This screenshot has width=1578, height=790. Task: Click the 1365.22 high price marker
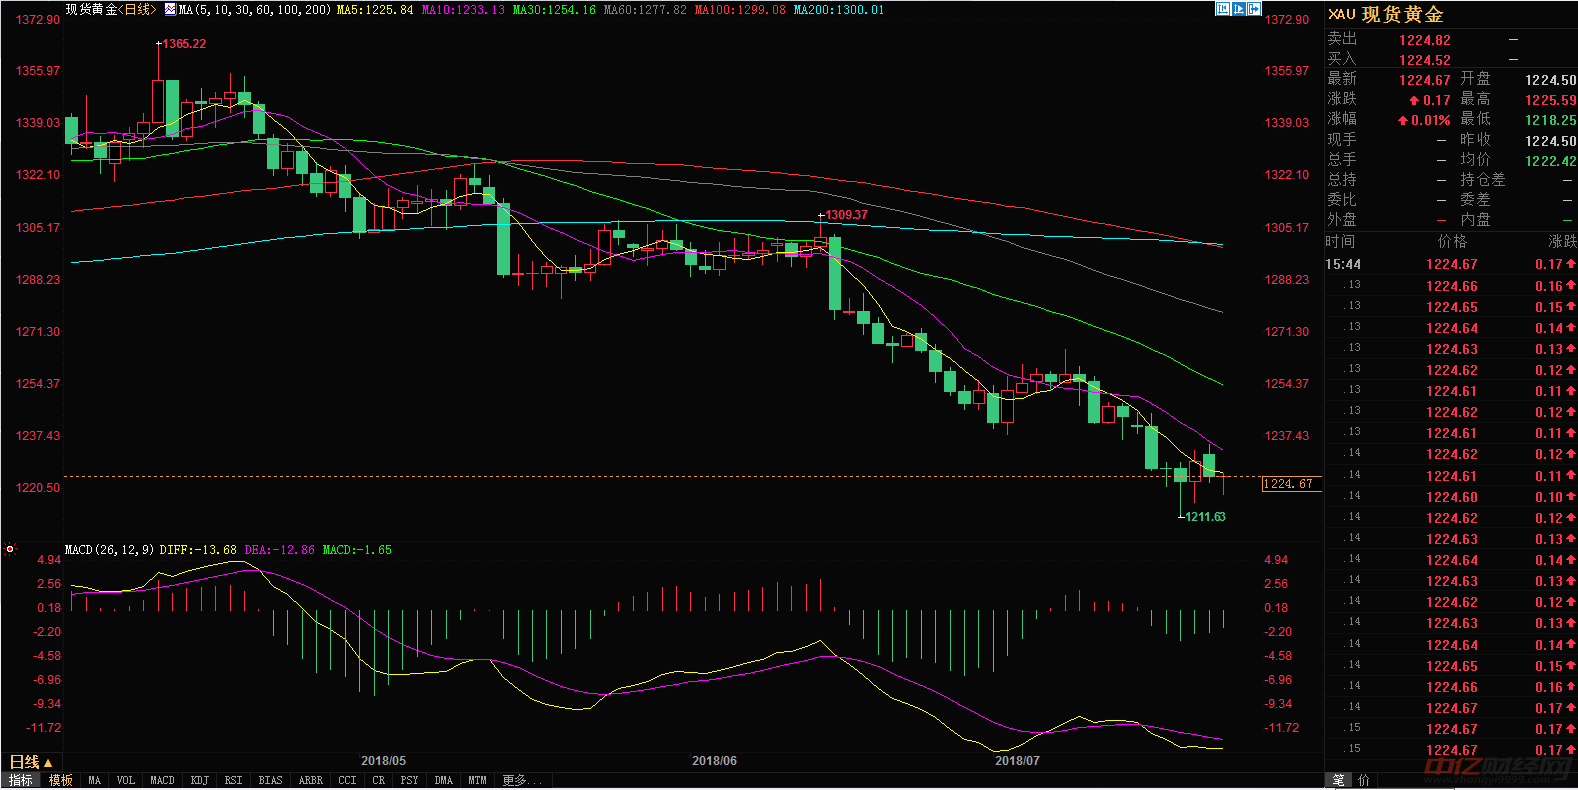184,44
